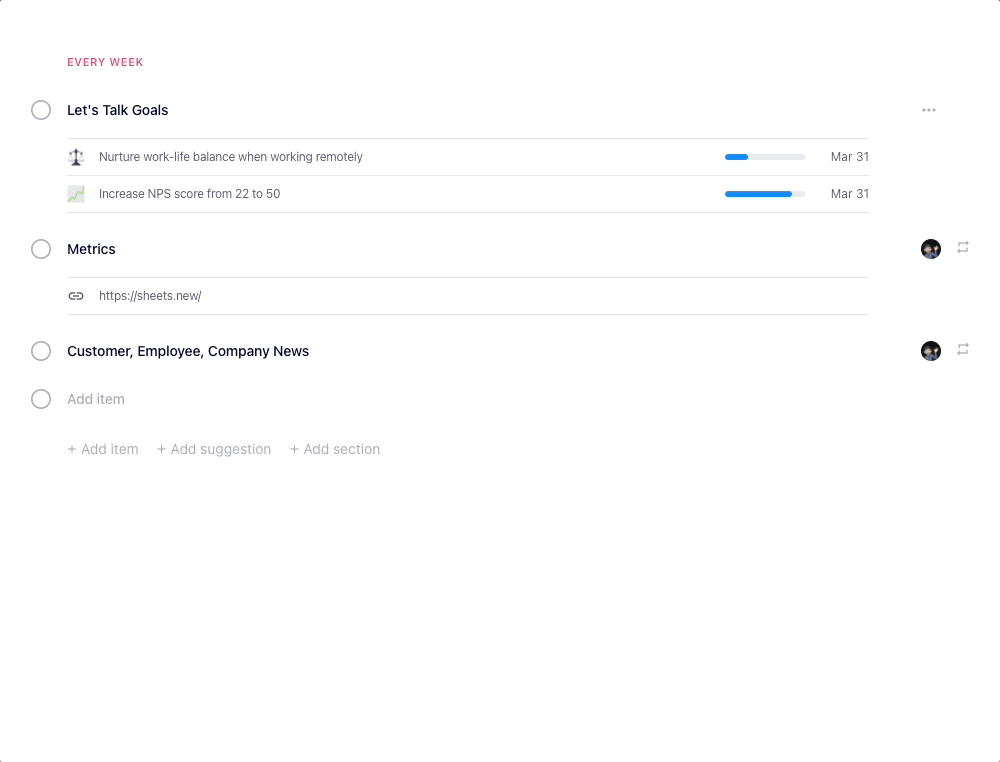Click the Mar 31 date on NPS score goal
Screen dimensions: 1000x762
point(849,194)
